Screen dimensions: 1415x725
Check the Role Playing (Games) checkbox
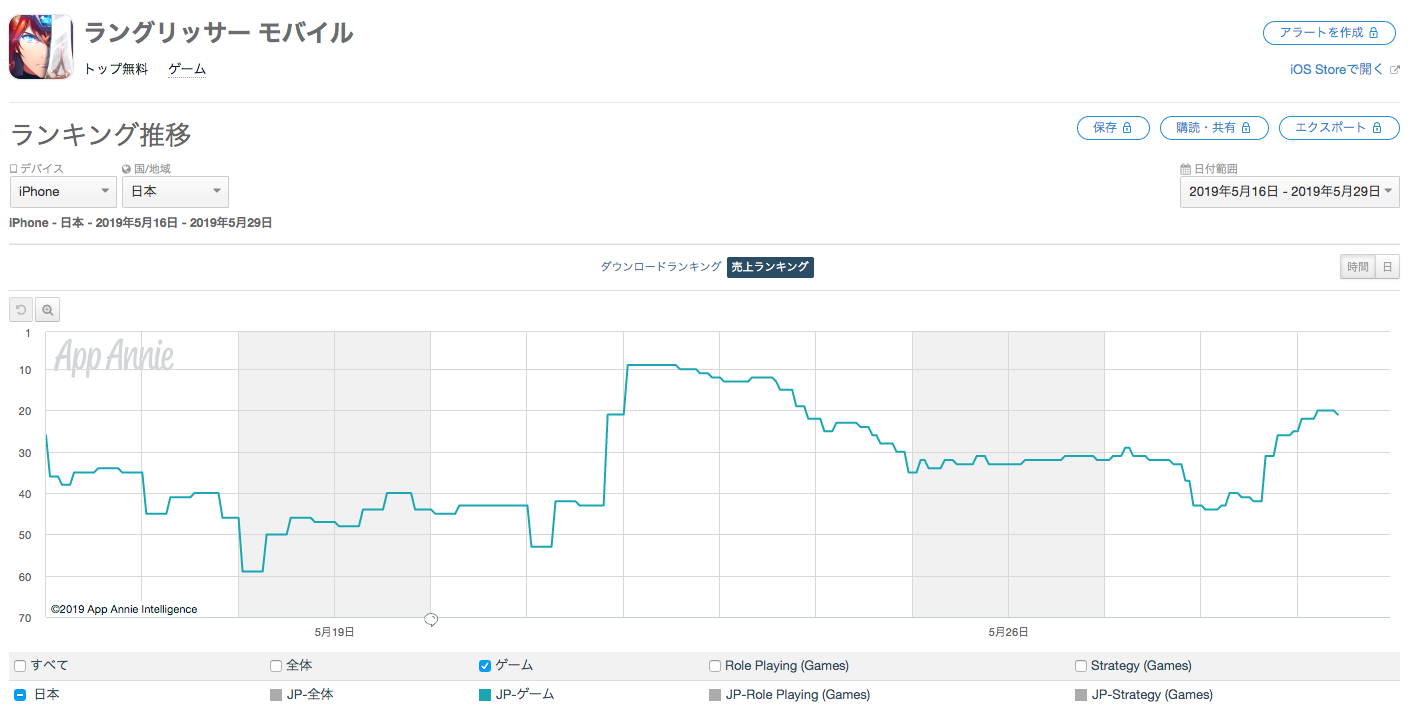pyautogui.click(x=715, y=666)
